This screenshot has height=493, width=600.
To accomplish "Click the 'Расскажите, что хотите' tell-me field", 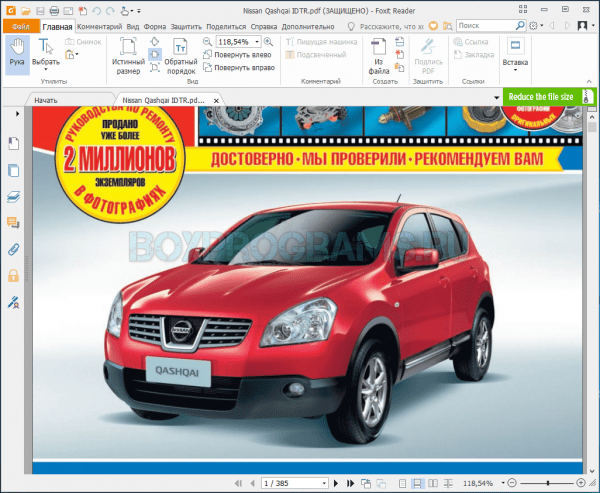I will pyautogui.click(x=391, y=26).
